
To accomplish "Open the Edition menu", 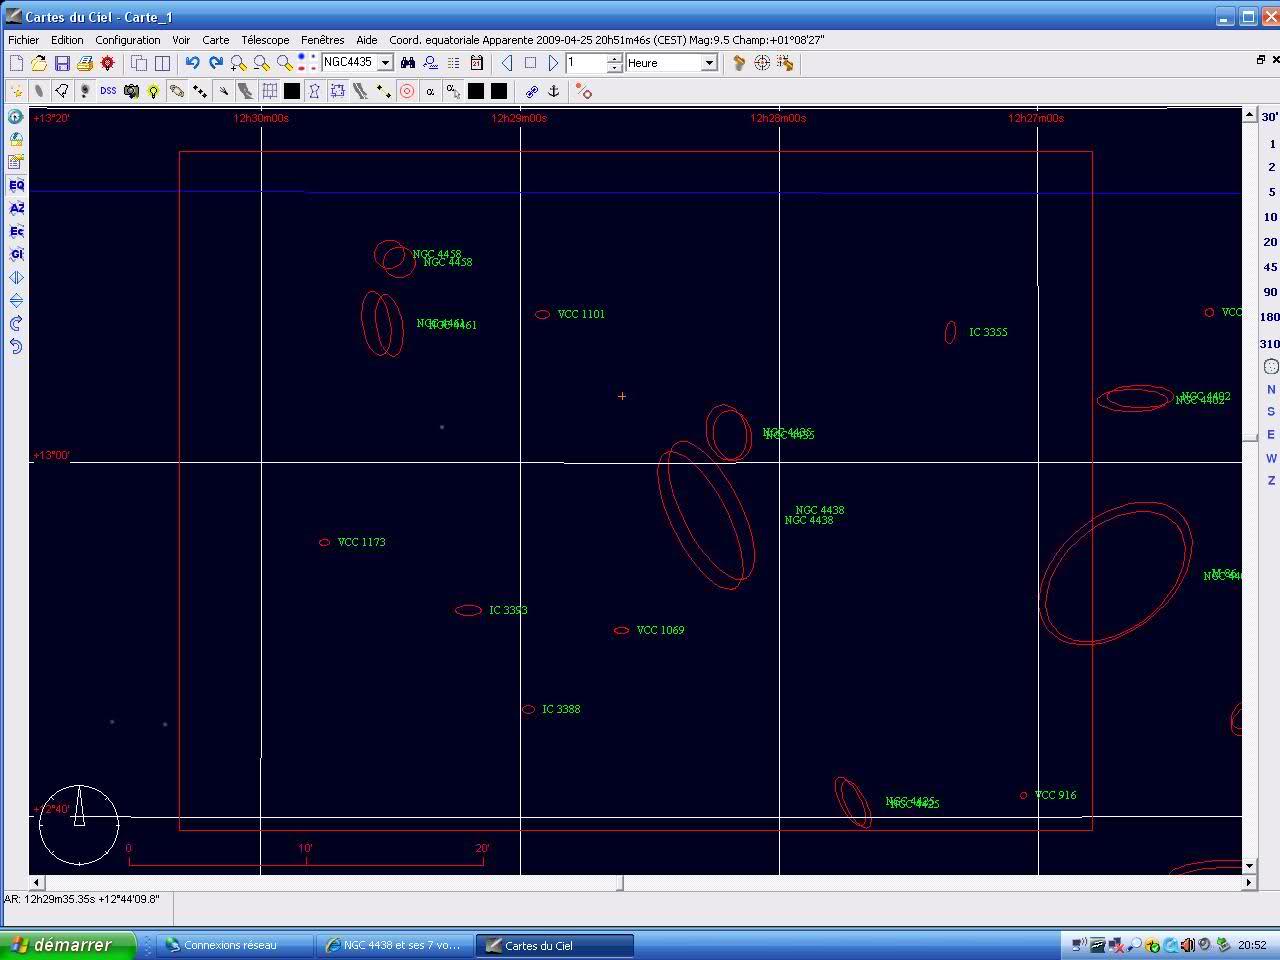I will [x=68, y=40].
